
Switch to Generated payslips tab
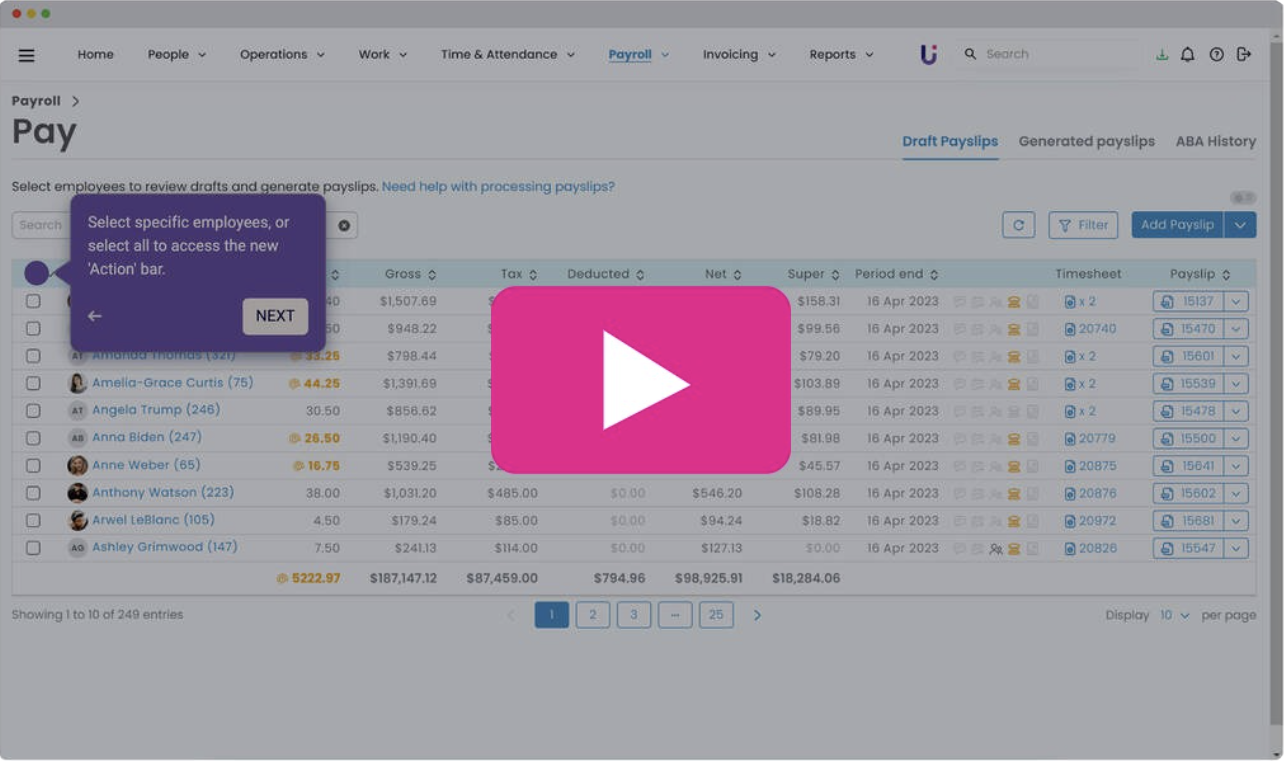(1086, 141)
